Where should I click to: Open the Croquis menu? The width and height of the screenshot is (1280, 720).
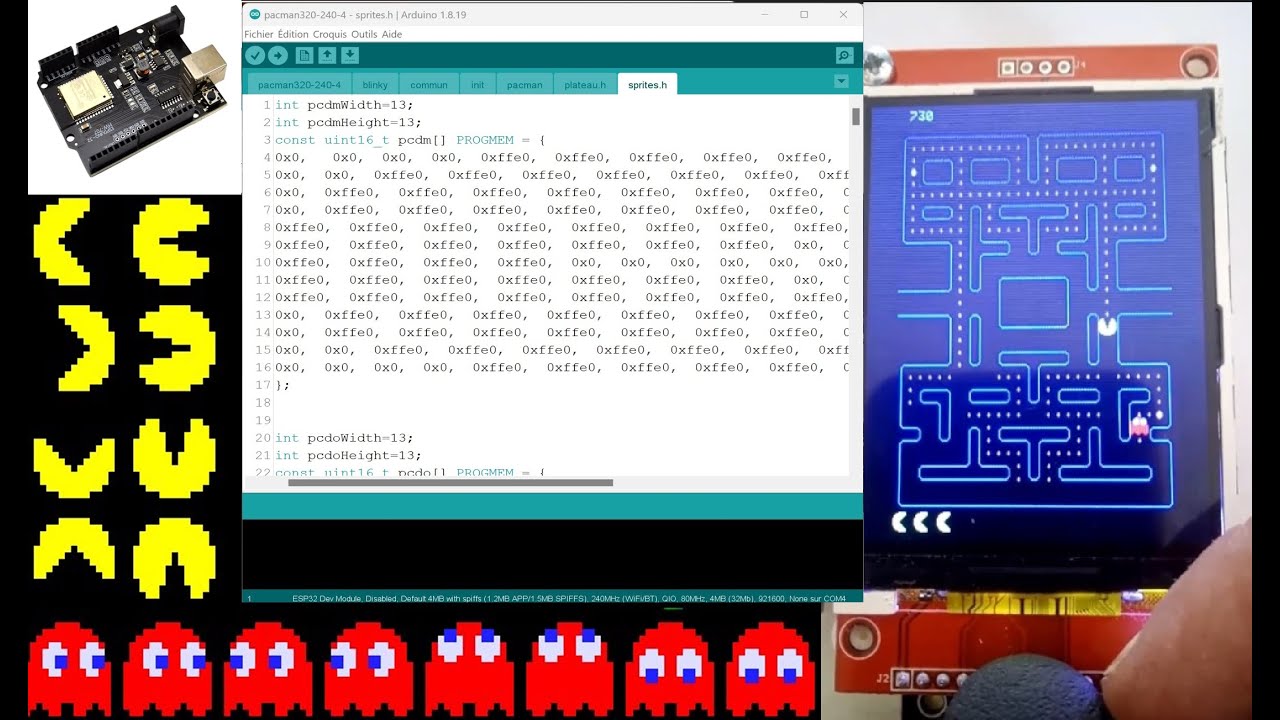pyautogui.click(x=330, y=34)
